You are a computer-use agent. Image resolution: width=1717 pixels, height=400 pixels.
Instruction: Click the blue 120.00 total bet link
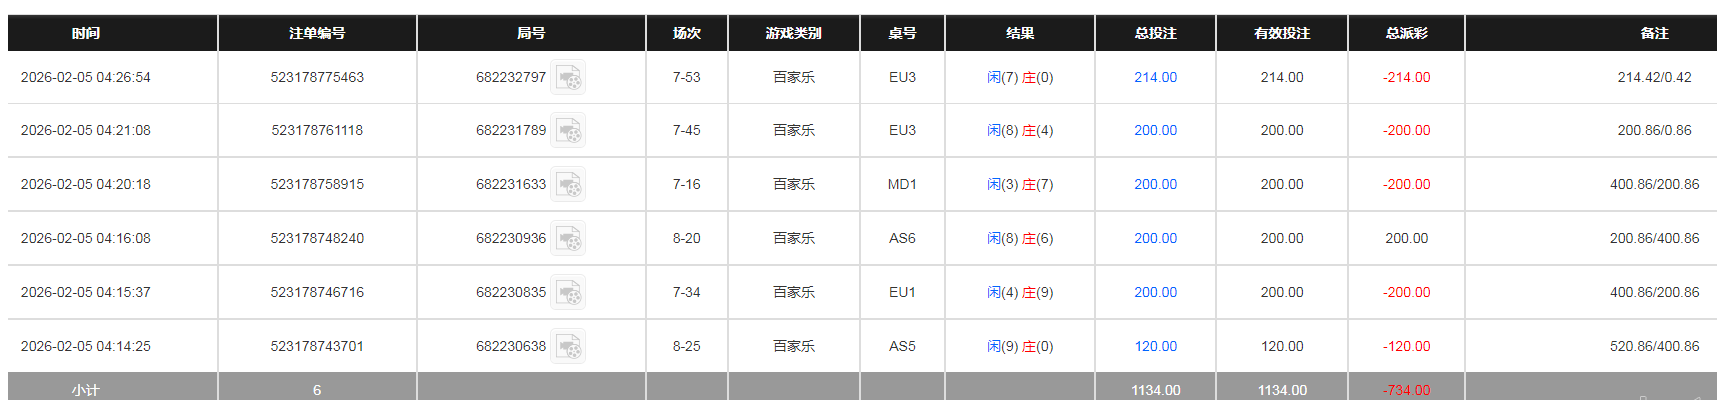click(x=1155, y=346)
